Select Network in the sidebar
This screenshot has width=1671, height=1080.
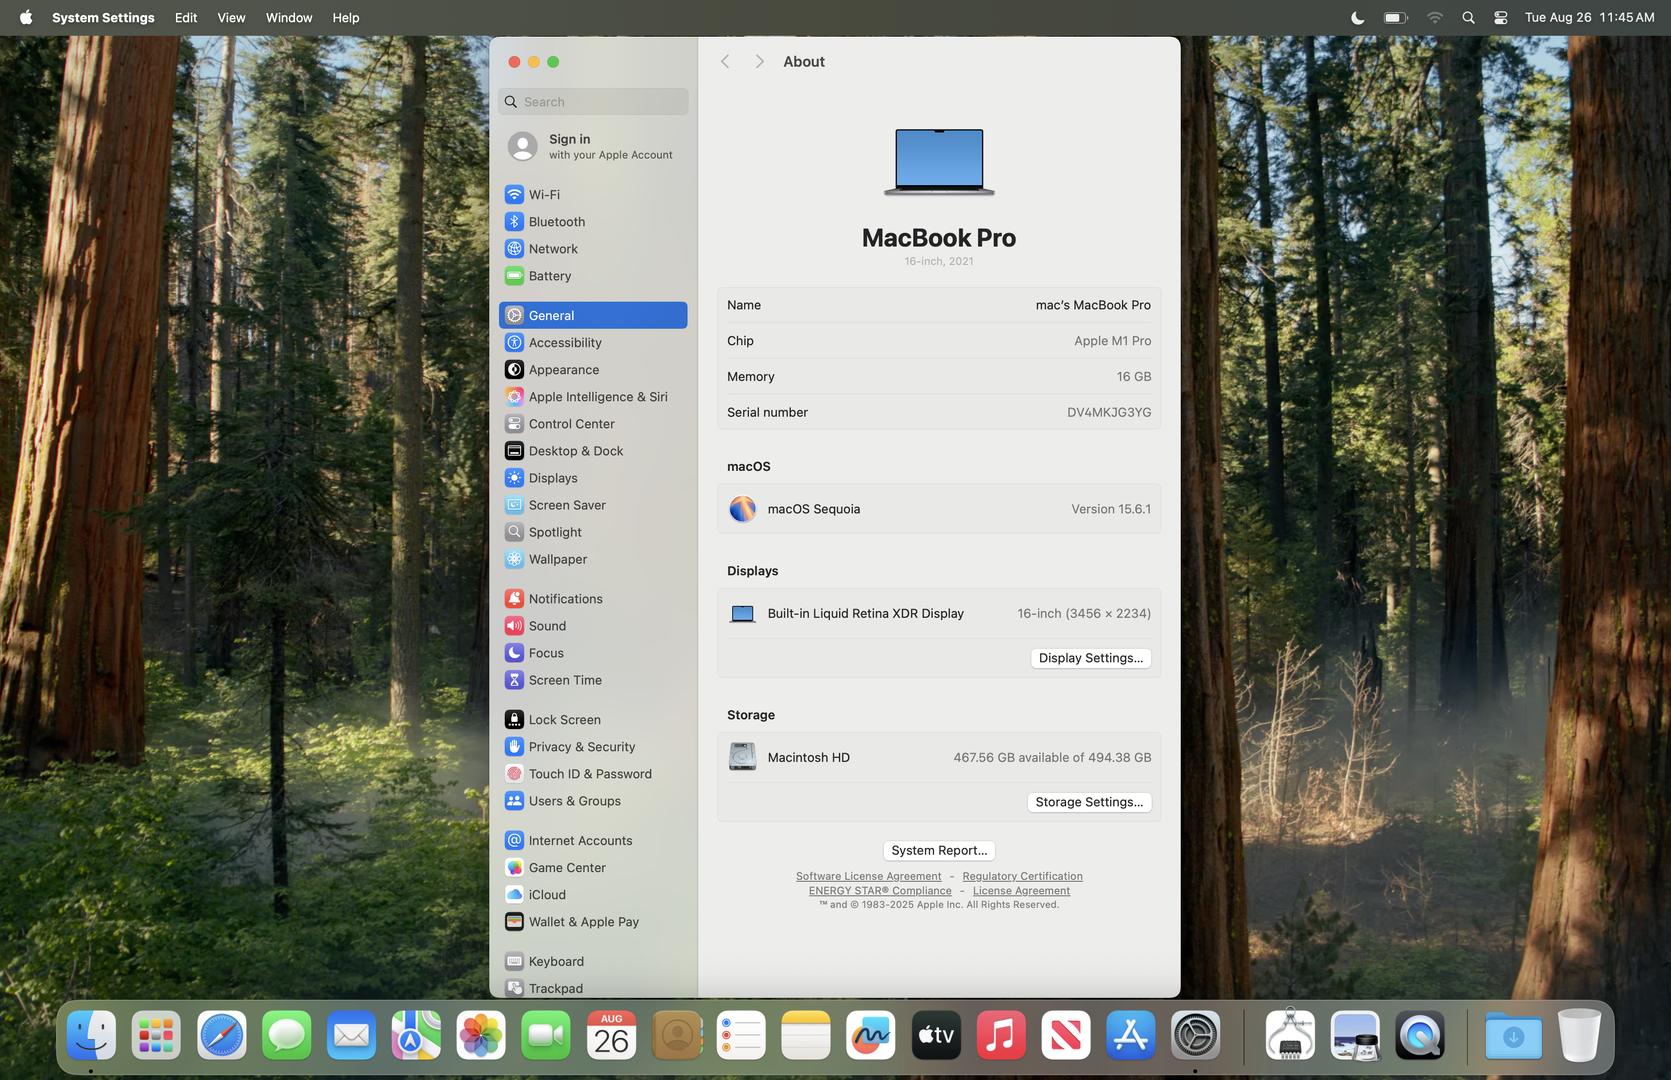593,248
